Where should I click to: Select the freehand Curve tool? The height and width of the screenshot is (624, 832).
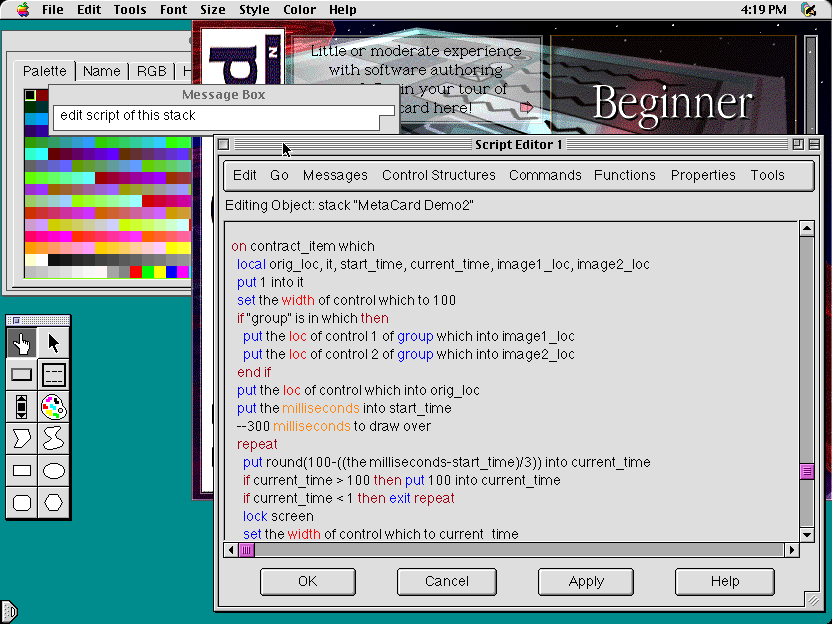[x=54, y=438]
